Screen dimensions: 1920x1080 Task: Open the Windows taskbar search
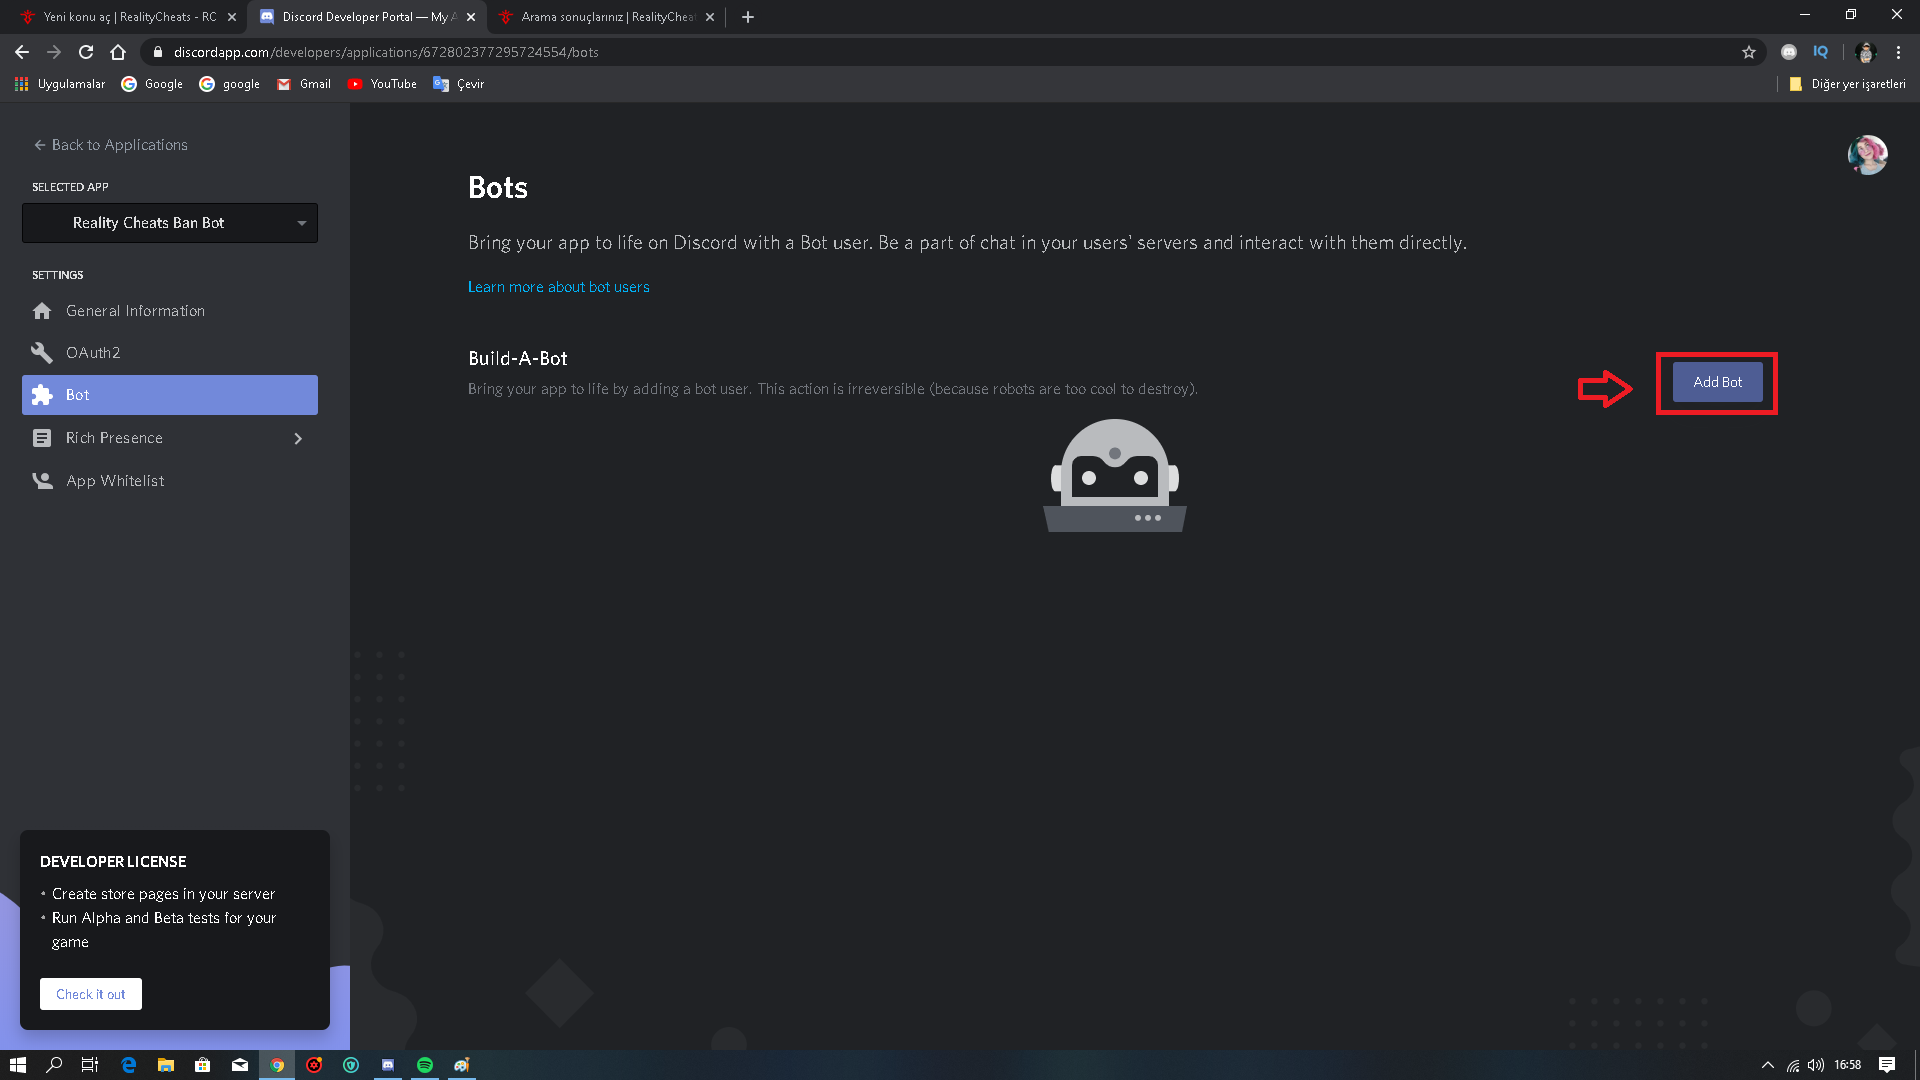tap(54, 1065)
